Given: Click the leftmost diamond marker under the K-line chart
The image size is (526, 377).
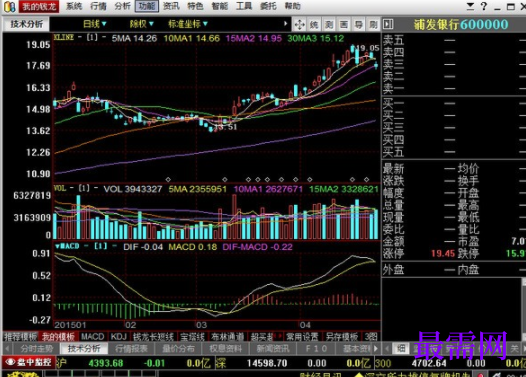Looking at the screenshot, I should tap(168, 179).
